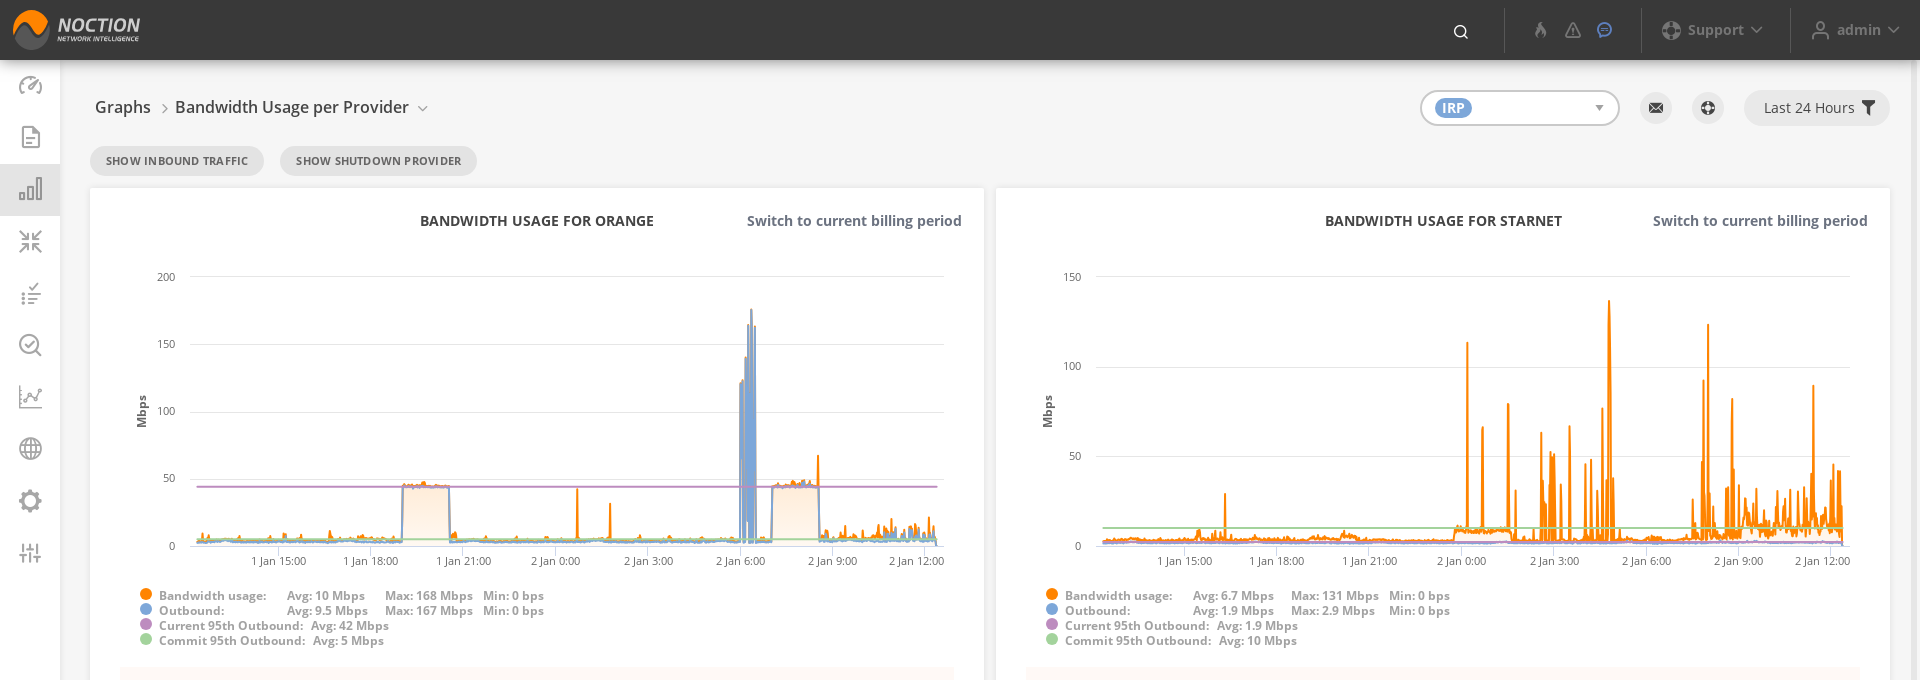Open the globe icon in sidebar
The height and width of the screenshot is (680, 1920).
pyautogui.click(x=30, y=449)
